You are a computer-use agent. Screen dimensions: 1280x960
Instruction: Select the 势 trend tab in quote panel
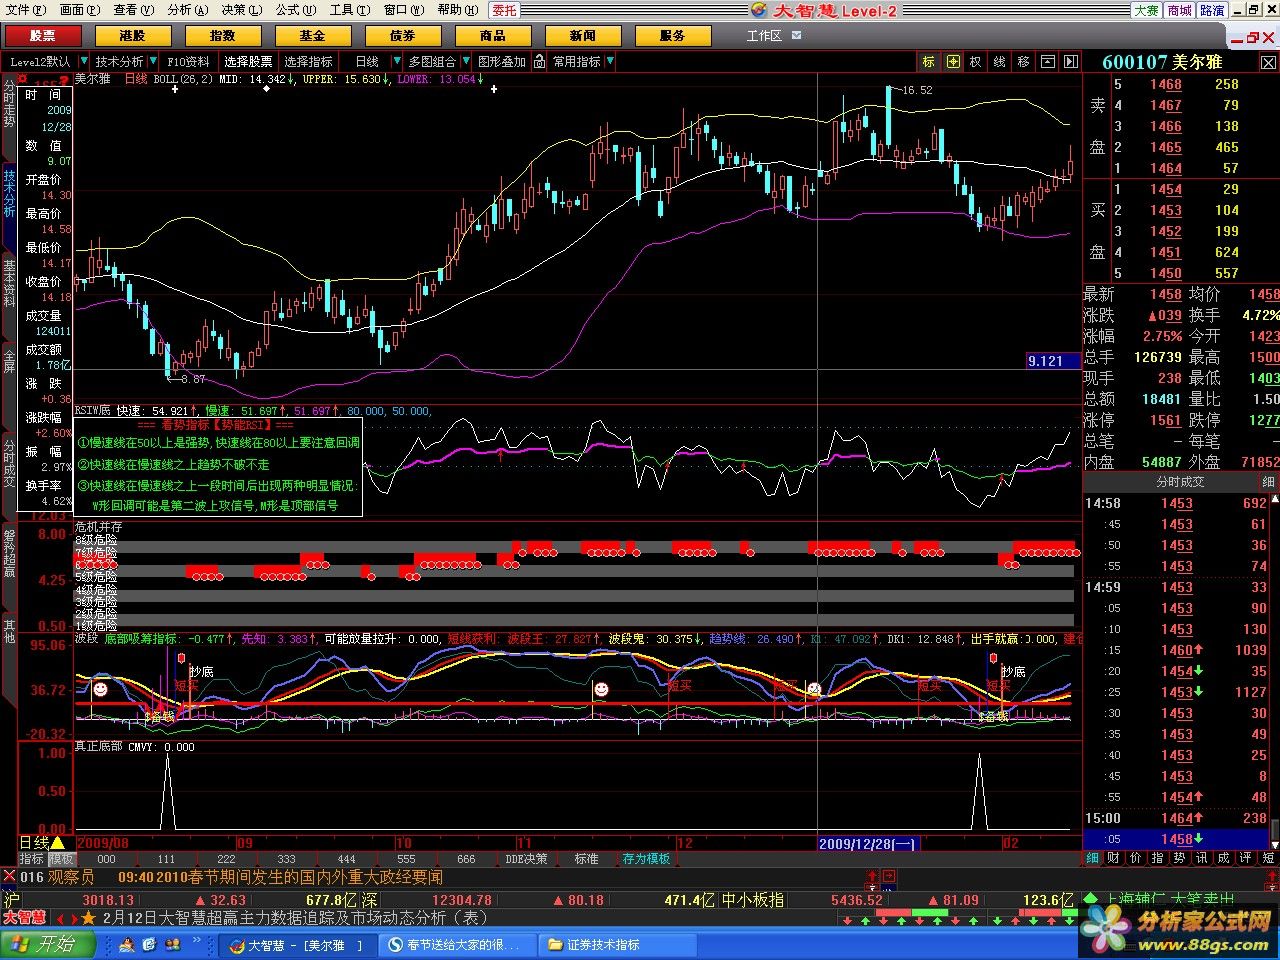[x=1180, y=858]
